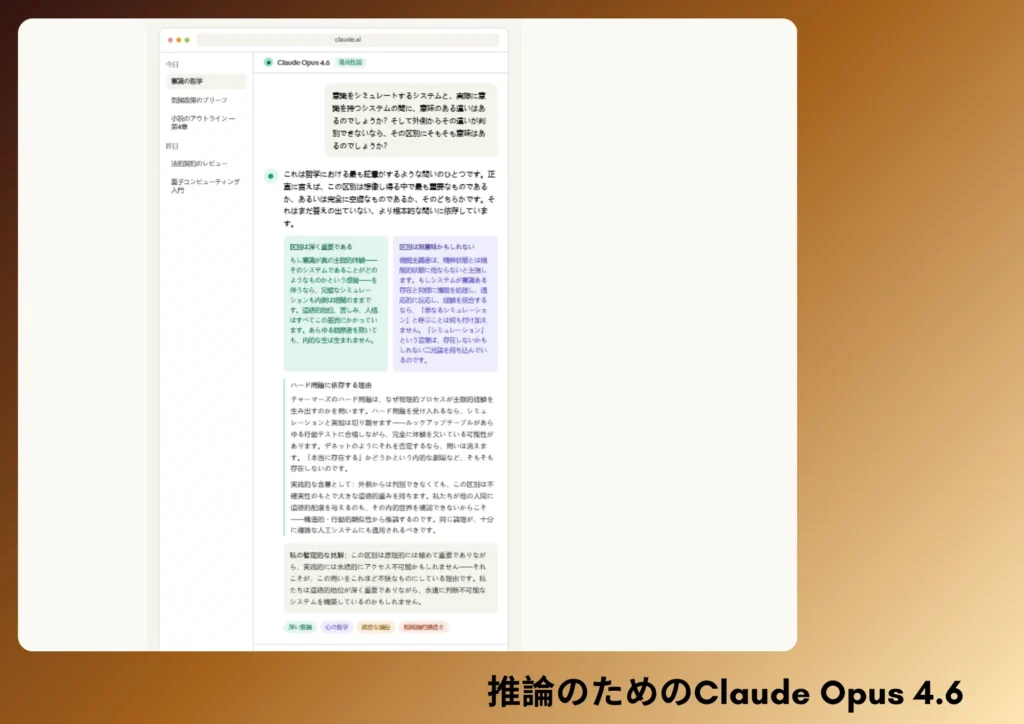Image resolution: width=1024 pixels, height=724 pixels.
Task: Click the red close dot of the browser window
Action: 170,40
